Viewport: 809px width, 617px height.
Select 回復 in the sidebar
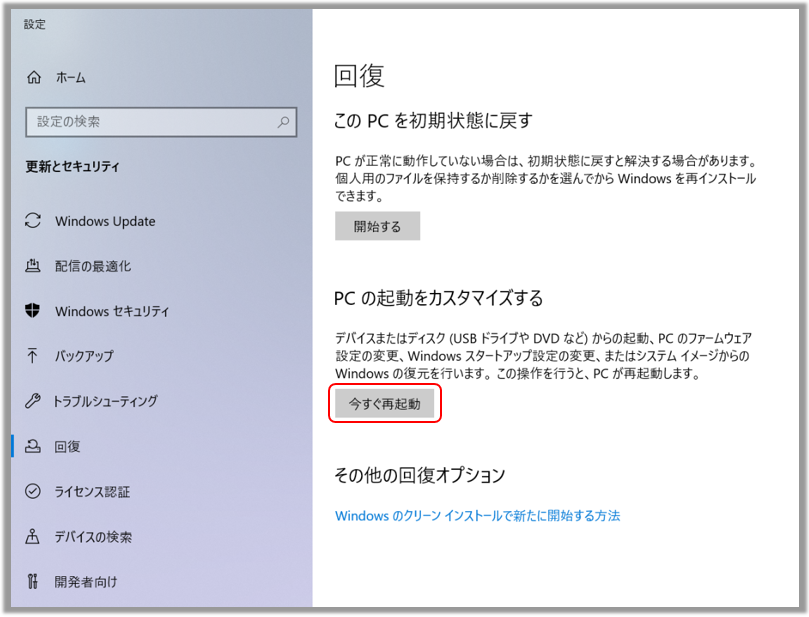[68, 446]
